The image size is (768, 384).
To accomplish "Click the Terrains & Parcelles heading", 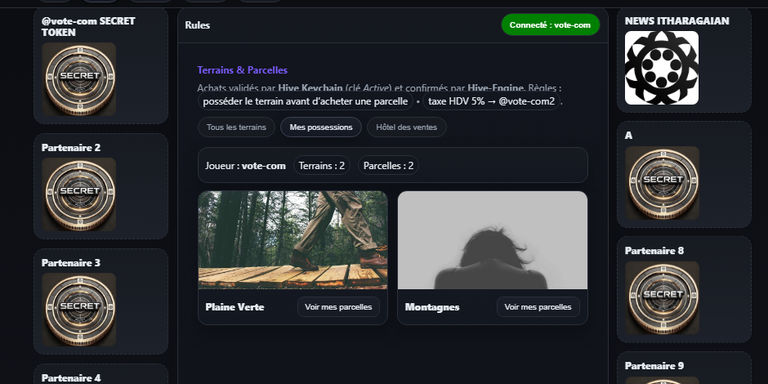I will point(242,71).
